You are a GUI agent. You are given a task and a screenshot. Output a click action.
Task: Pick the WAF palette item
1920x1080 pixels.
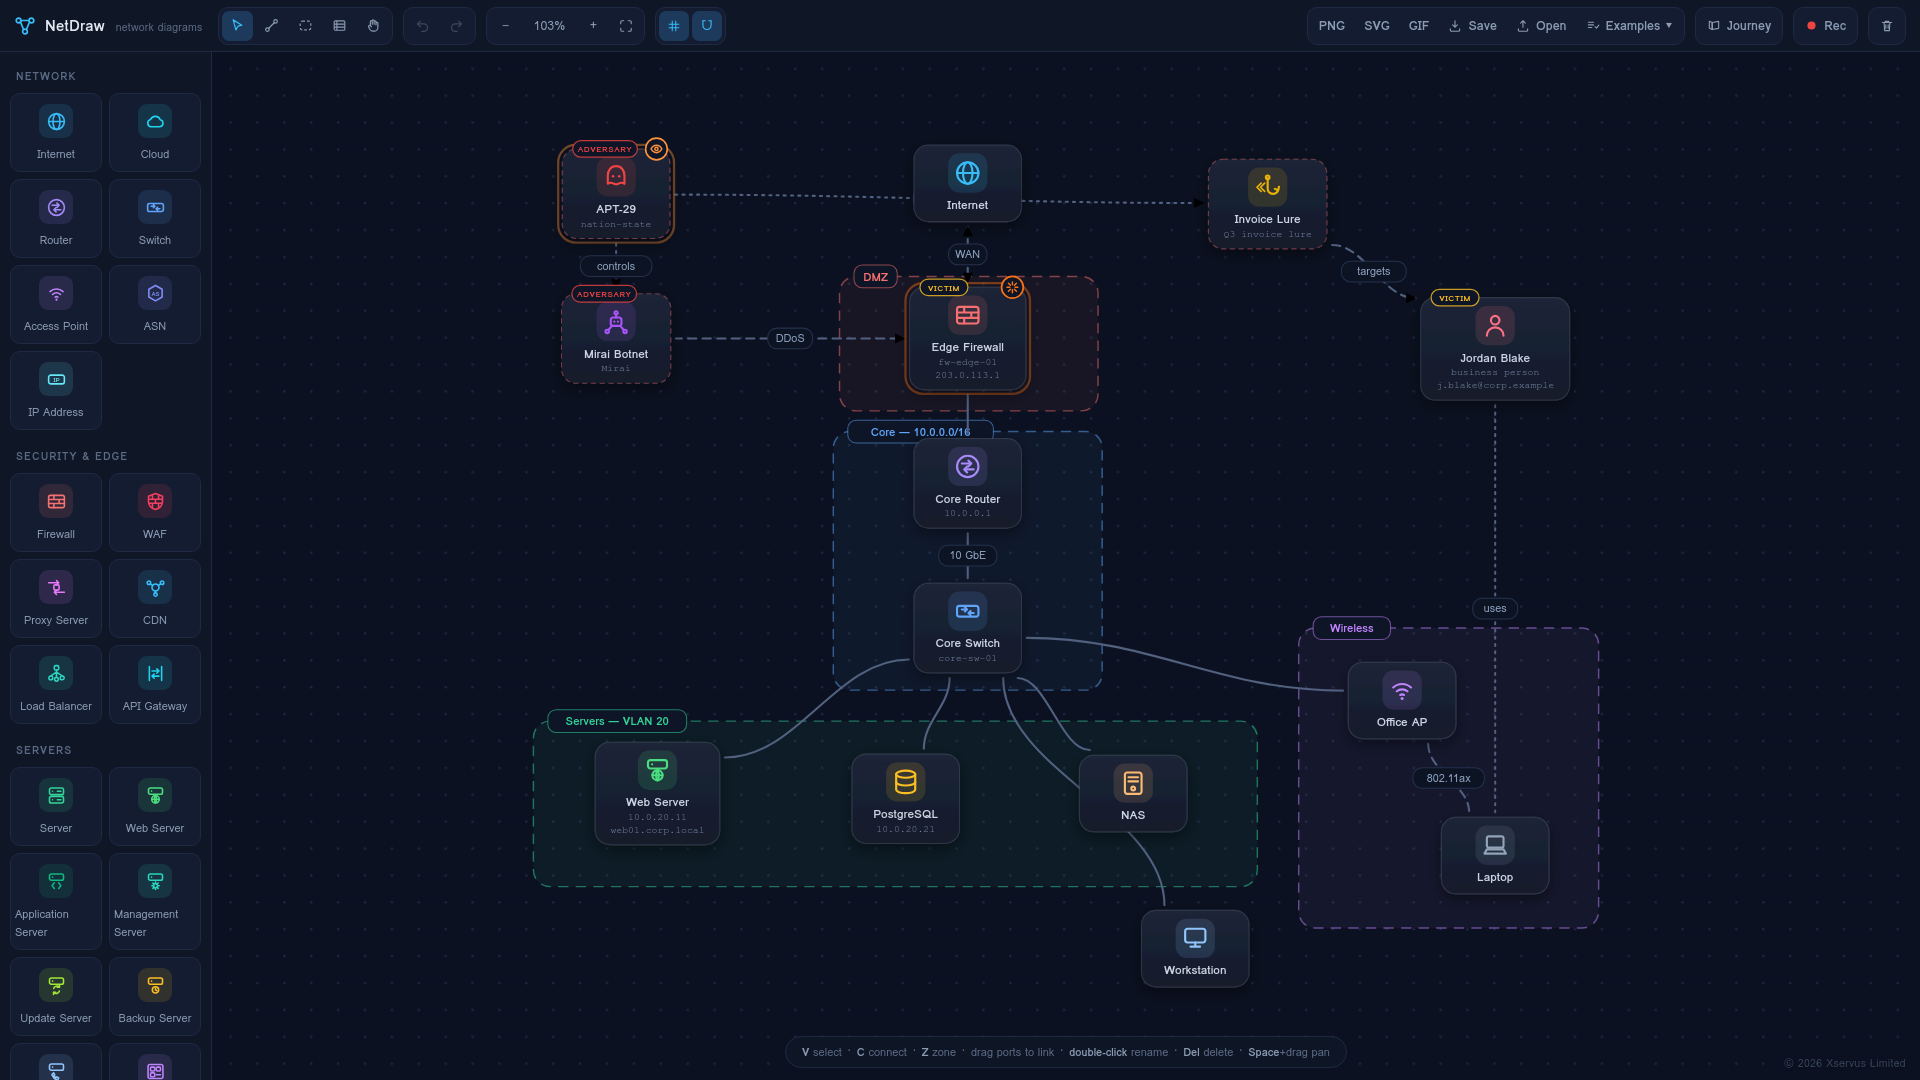[155, 513]
